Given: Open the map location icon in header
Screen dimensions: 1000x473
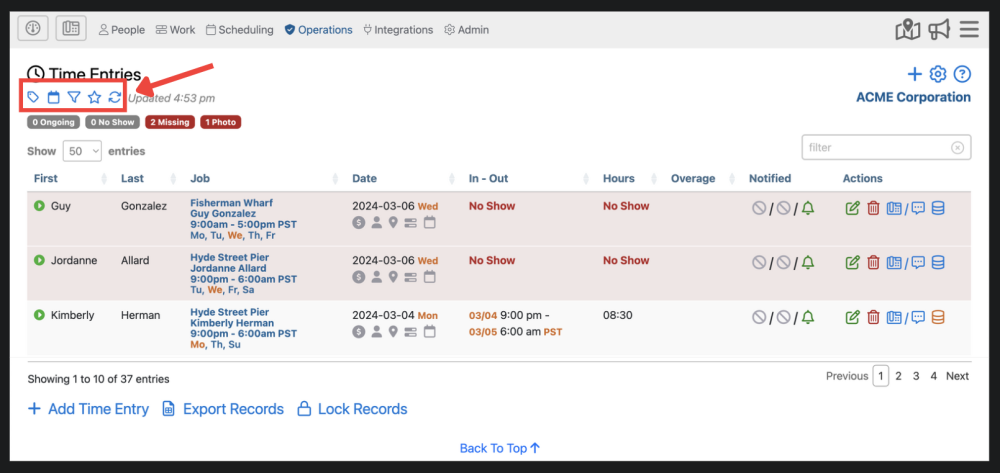Looking at the screenshot, I should pos(907,30).
